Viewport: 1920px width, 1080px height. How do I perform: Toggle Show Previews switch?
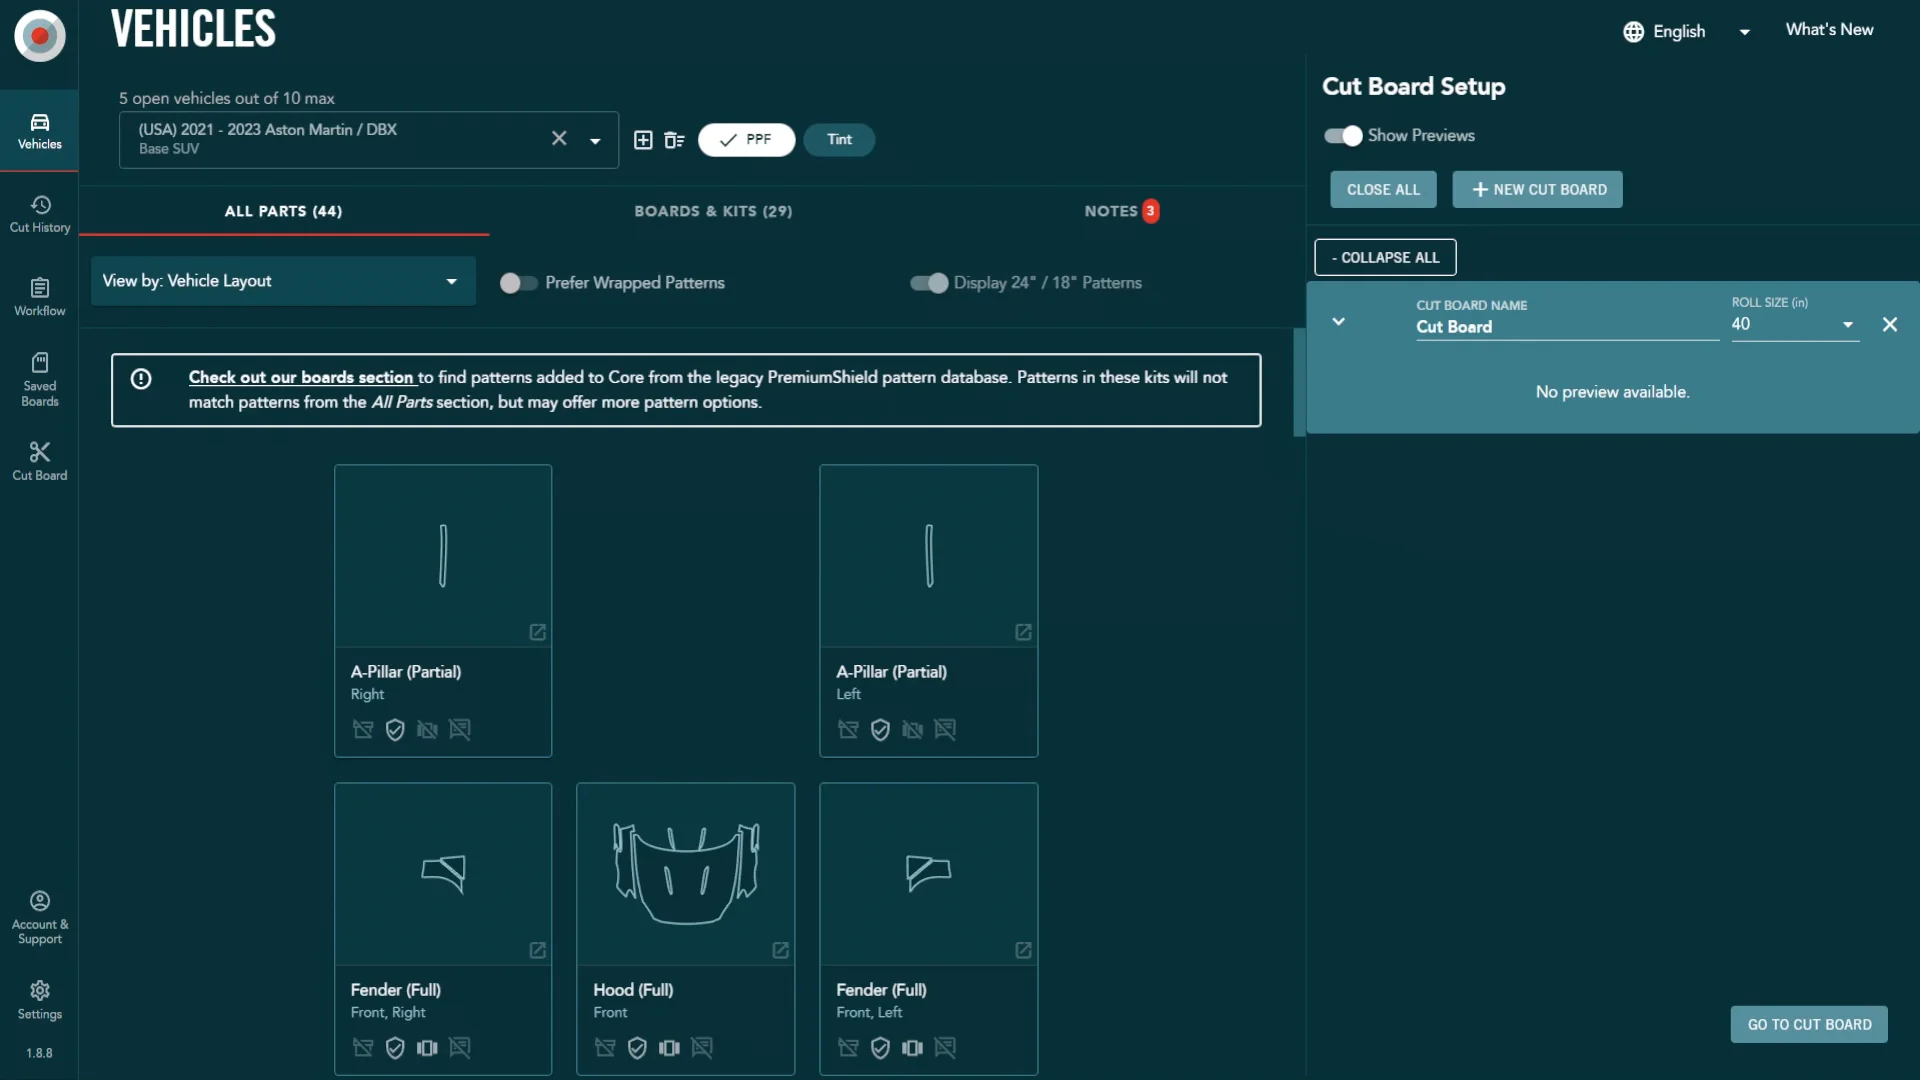pyautogui.click(x=1343, y=136)
